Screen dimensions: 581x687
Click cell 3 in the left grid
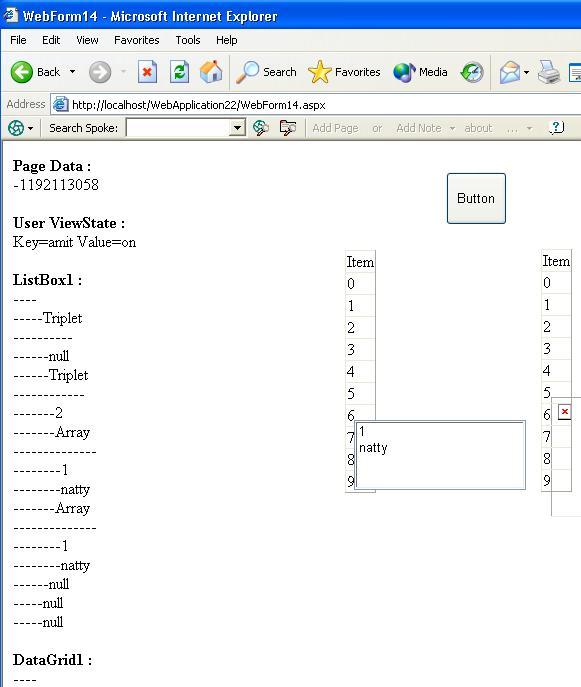(x=360, y=350)
